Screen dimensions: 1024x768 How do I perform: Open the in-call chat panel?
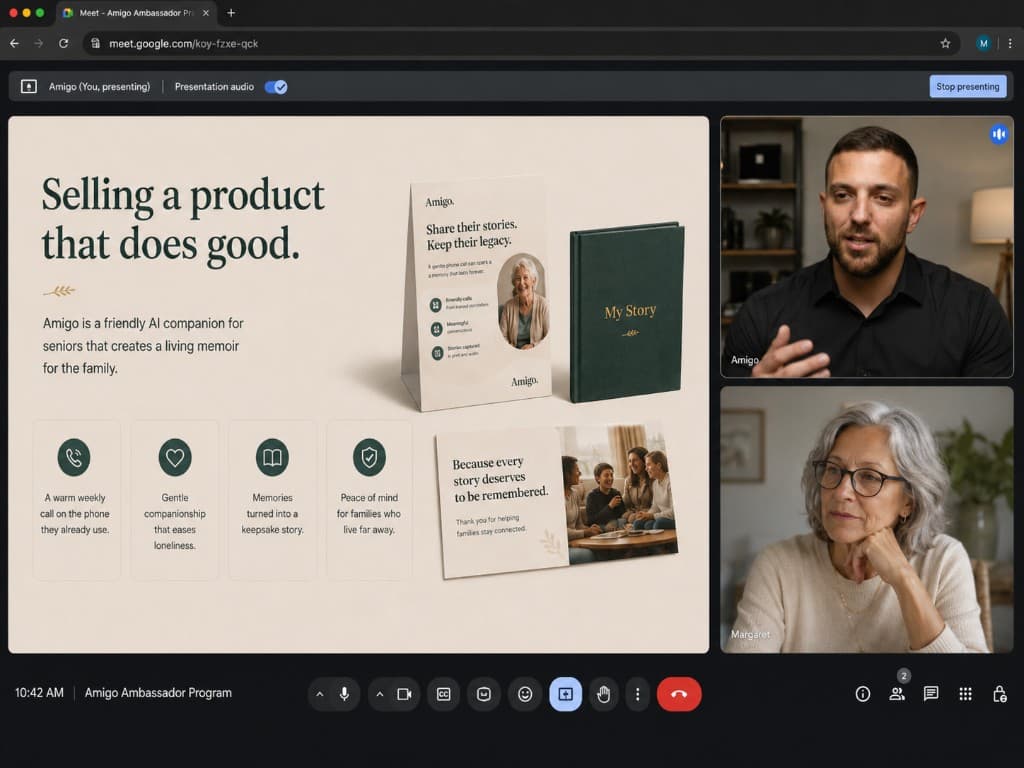coord(931,694)
